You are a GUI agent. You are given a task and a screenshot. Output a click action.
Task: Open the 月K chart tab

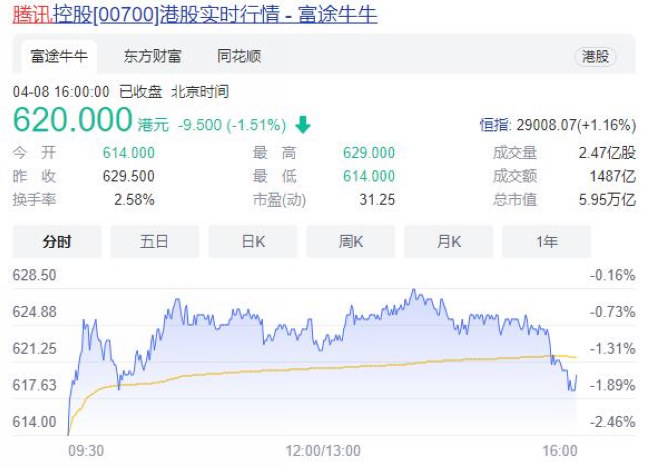click(448, 241)
